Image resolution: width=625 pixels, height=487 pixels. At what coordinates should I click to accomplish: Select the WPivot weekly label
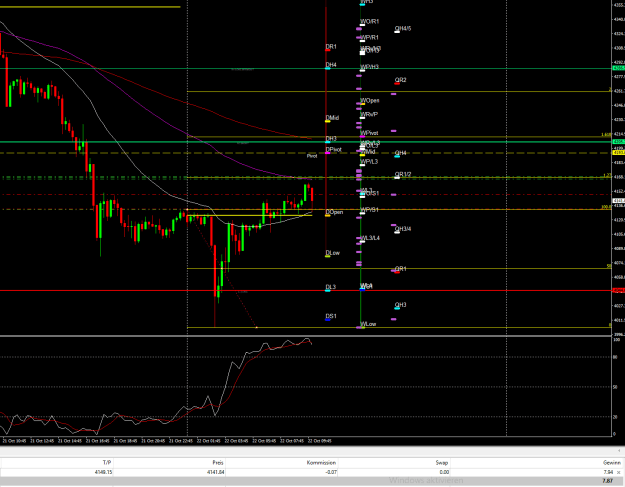click(369, 133)
